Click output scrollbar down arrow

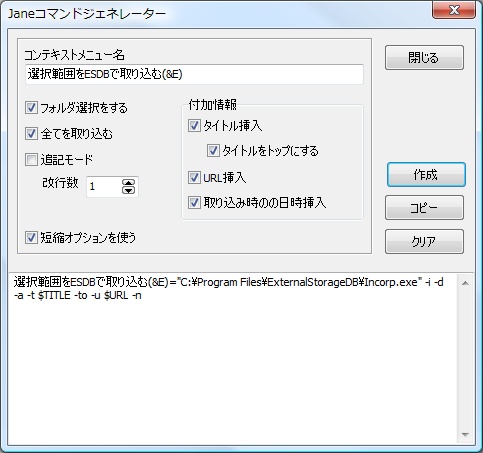(465, 435)
